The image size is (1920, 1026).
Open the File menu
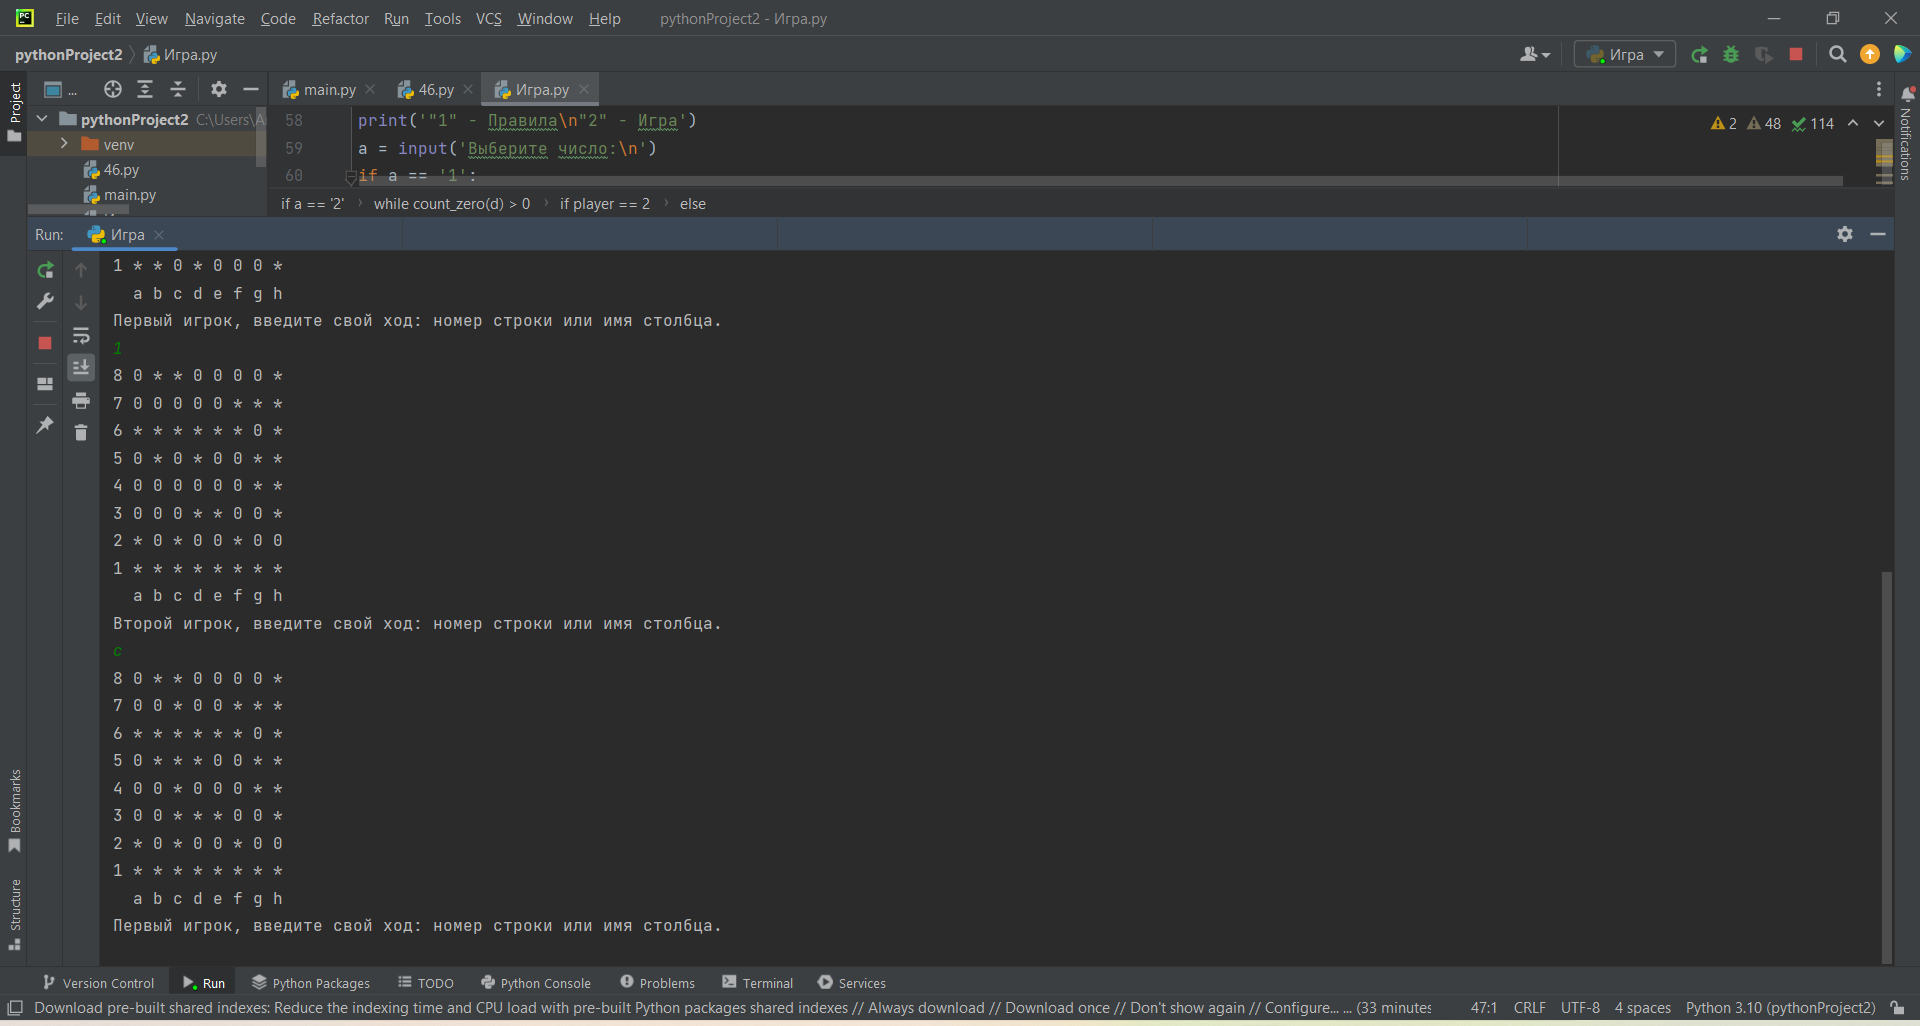point(67,19)
